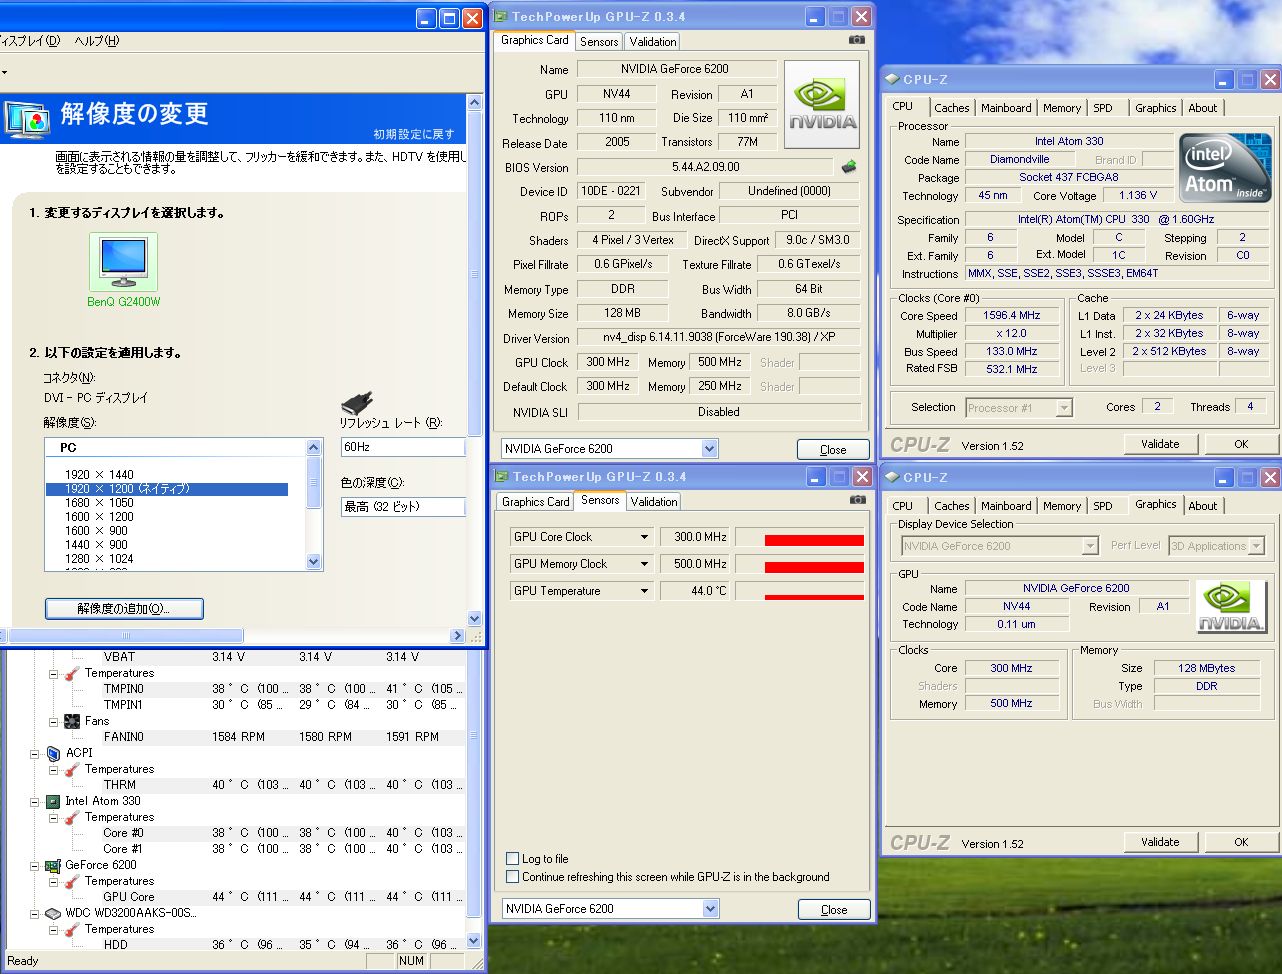The image size is (1282, 974).
Task: Click the chip icon beside Intel Atom 330
Action: point(54,801)
